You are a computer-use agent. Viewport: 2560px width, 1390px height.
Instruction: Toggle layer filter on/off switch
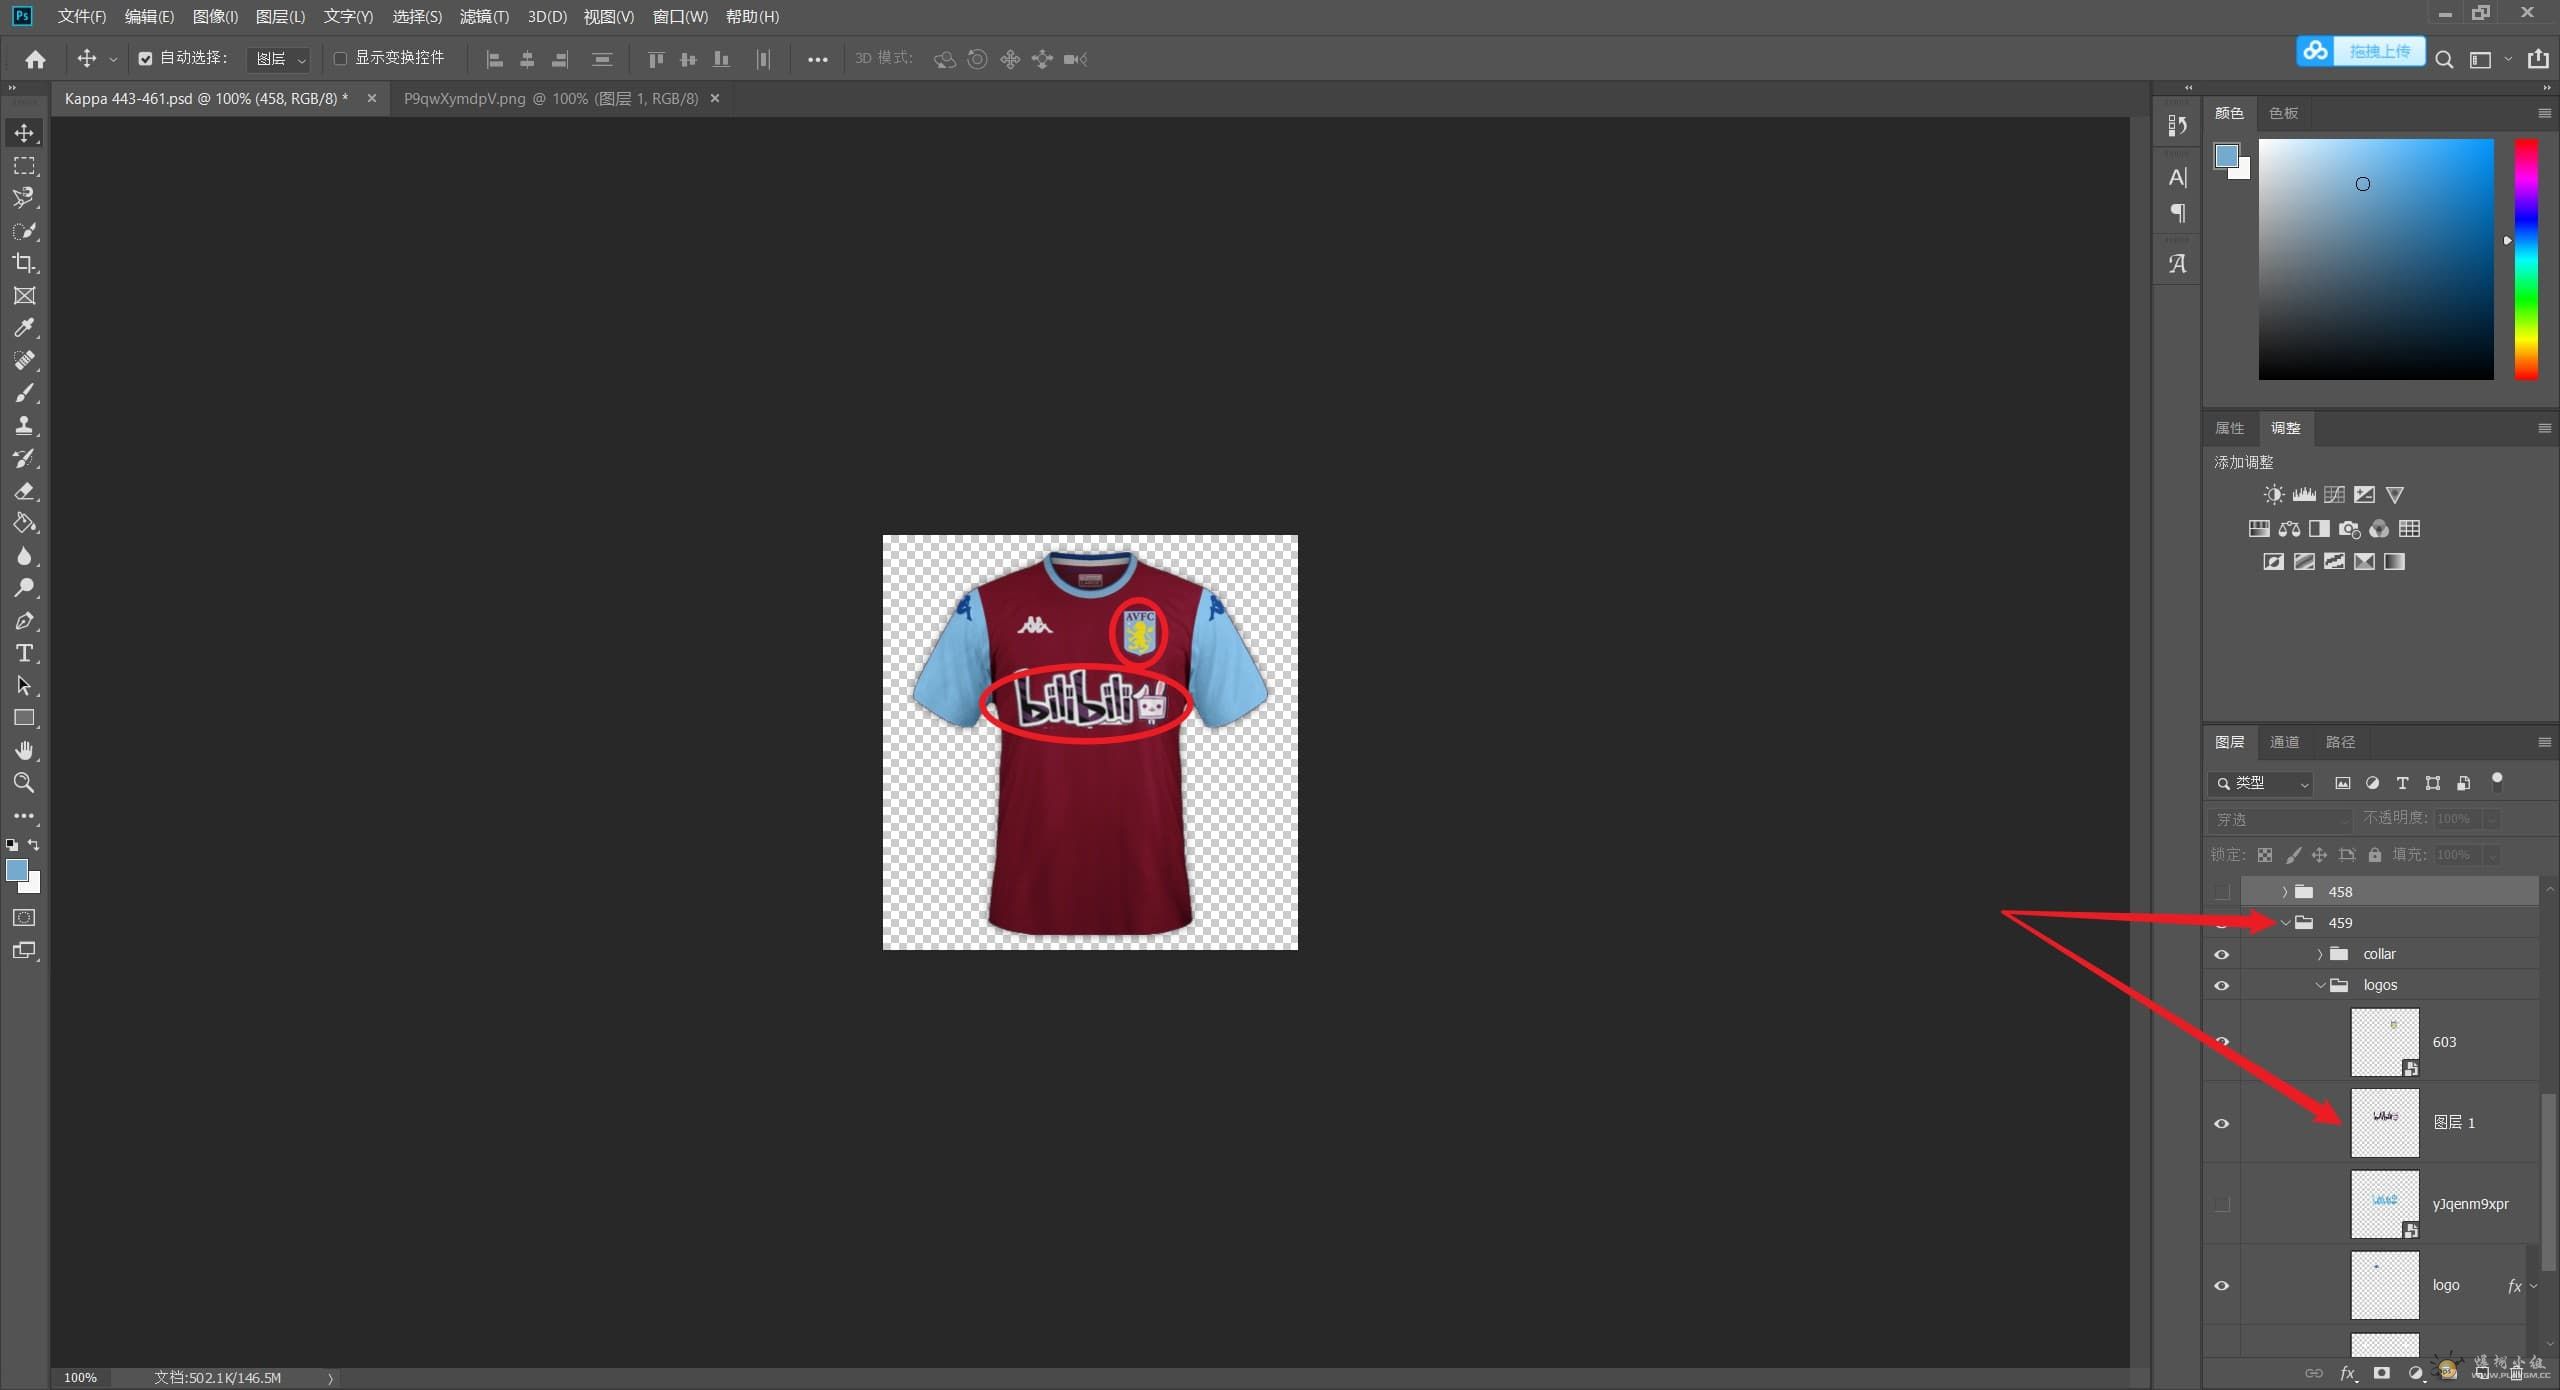pyautogui.click(x=2497, y=781)
